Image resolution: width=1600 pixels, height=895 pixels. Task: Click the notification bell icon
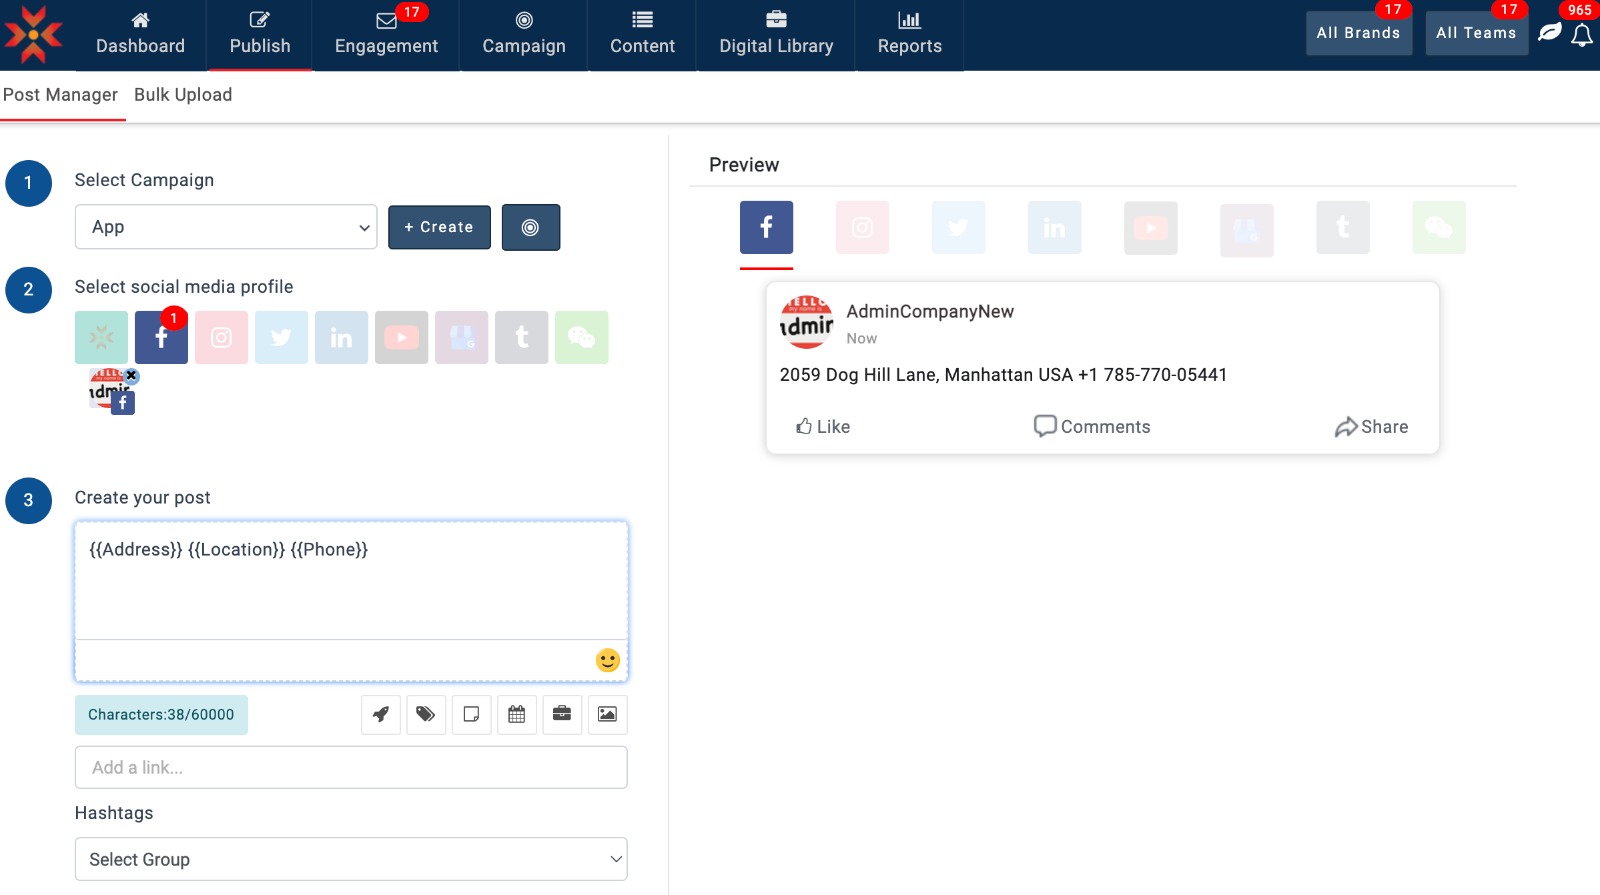pos(1582,36)
